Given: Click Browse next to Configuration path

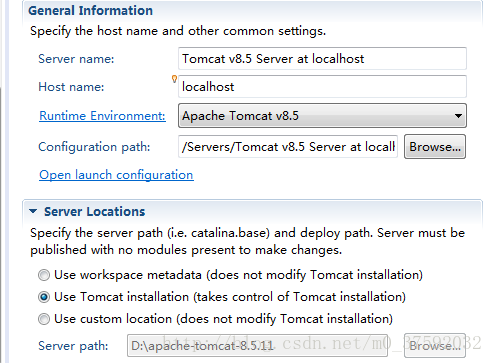Looking at the screenshot, I should [435, 147].
